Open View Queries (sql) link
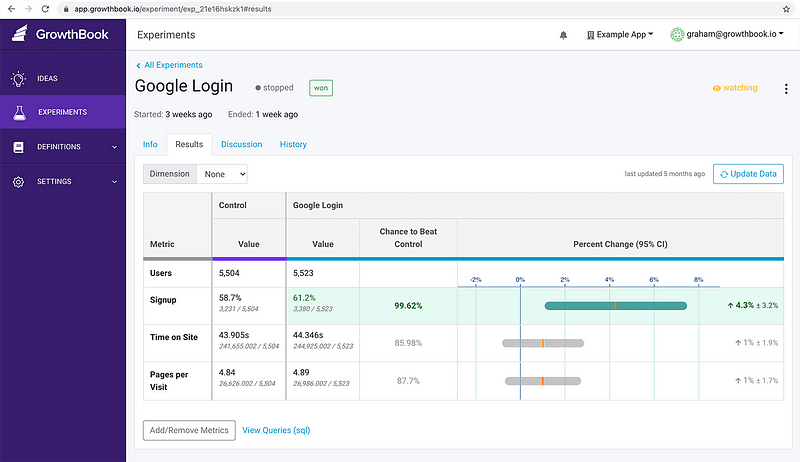800x462 pixels. tap(276, 430)
